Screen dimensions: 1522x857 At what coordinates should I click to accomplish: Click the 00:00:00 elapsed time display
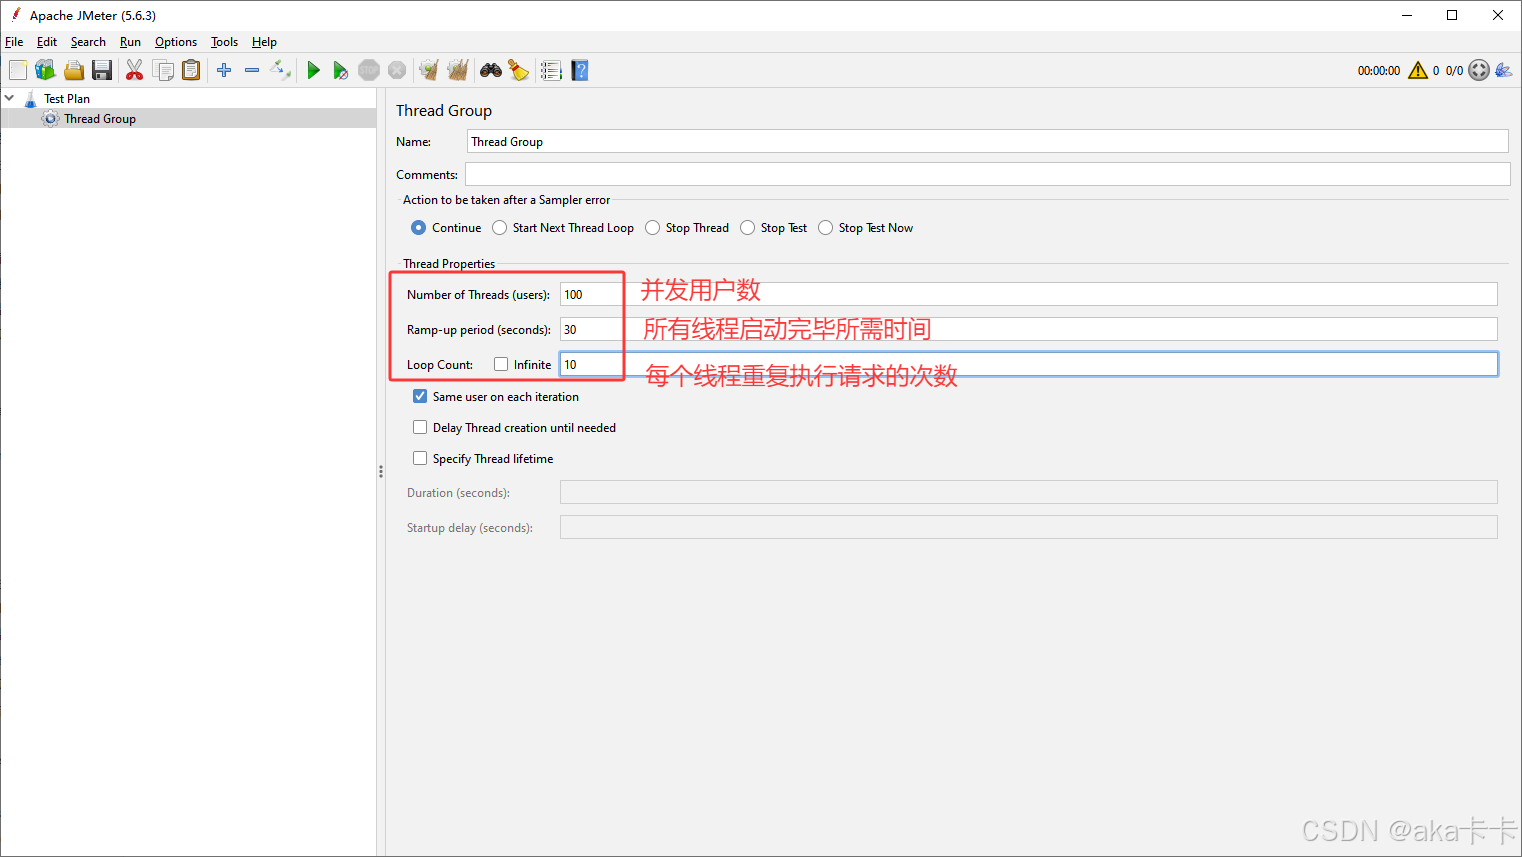point(1379,71)
